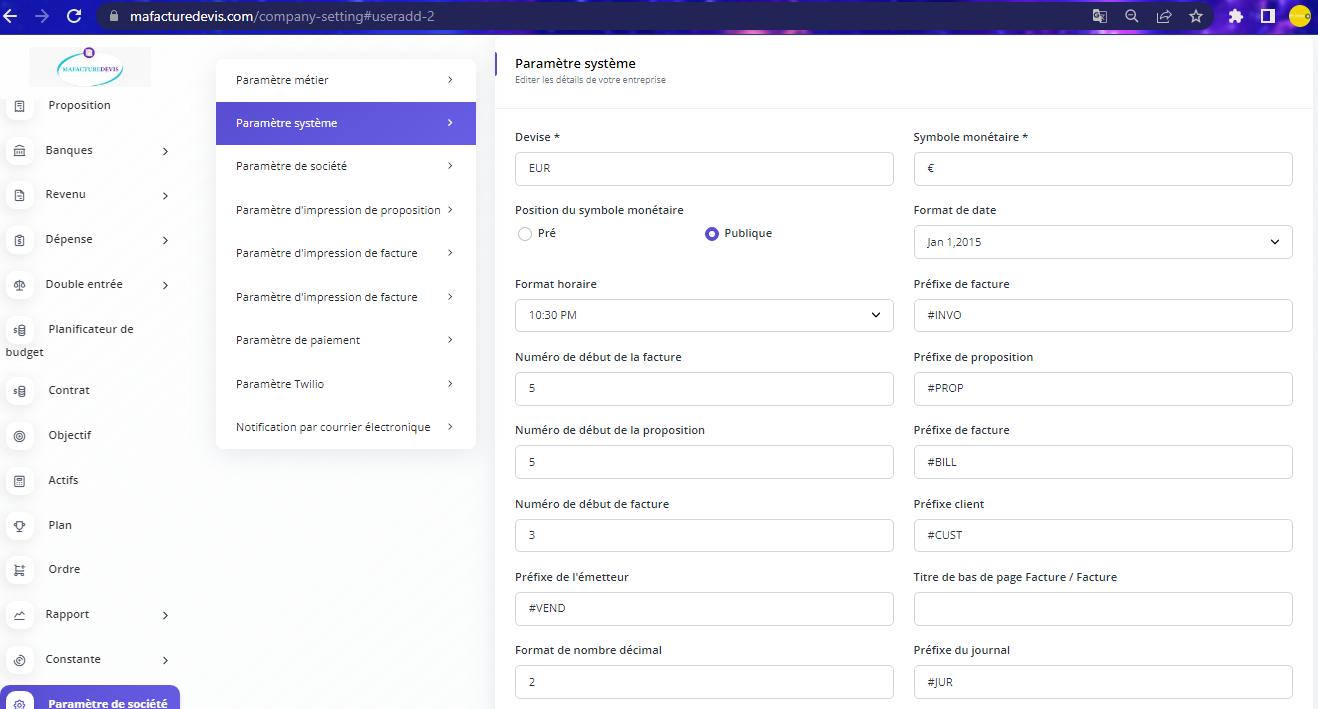
Task: Click the Proposition sidebar icon
Action: (19, 106)
